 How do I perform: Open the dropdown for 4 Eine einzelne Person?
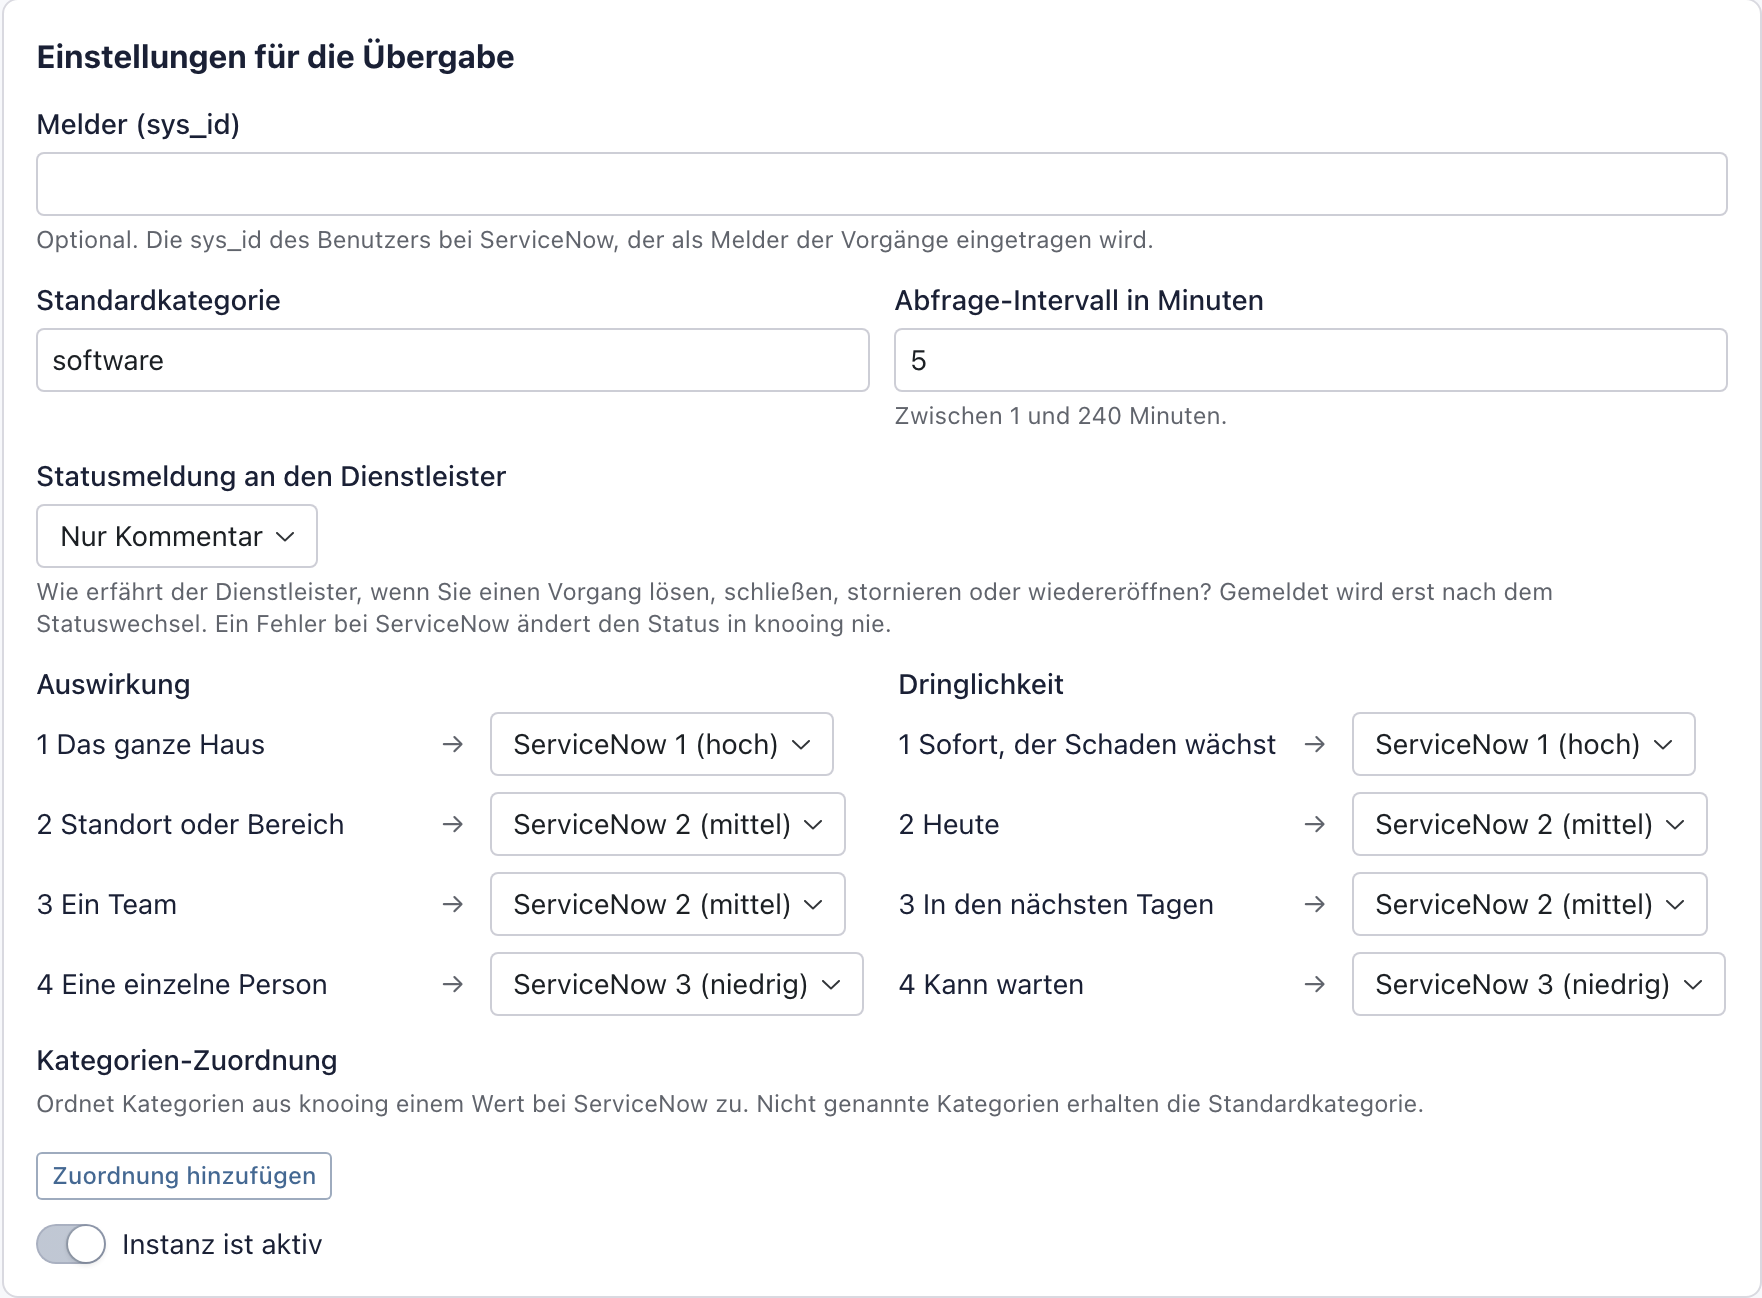point(676,984)
